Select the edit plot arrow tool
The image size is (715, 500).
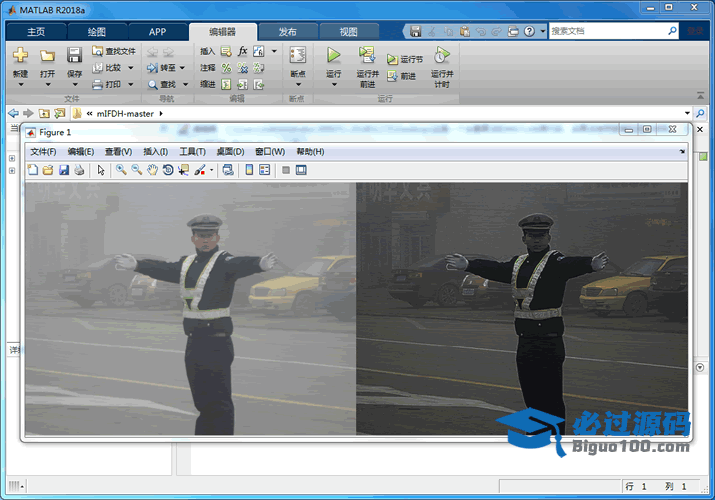(x=101, y=170)
